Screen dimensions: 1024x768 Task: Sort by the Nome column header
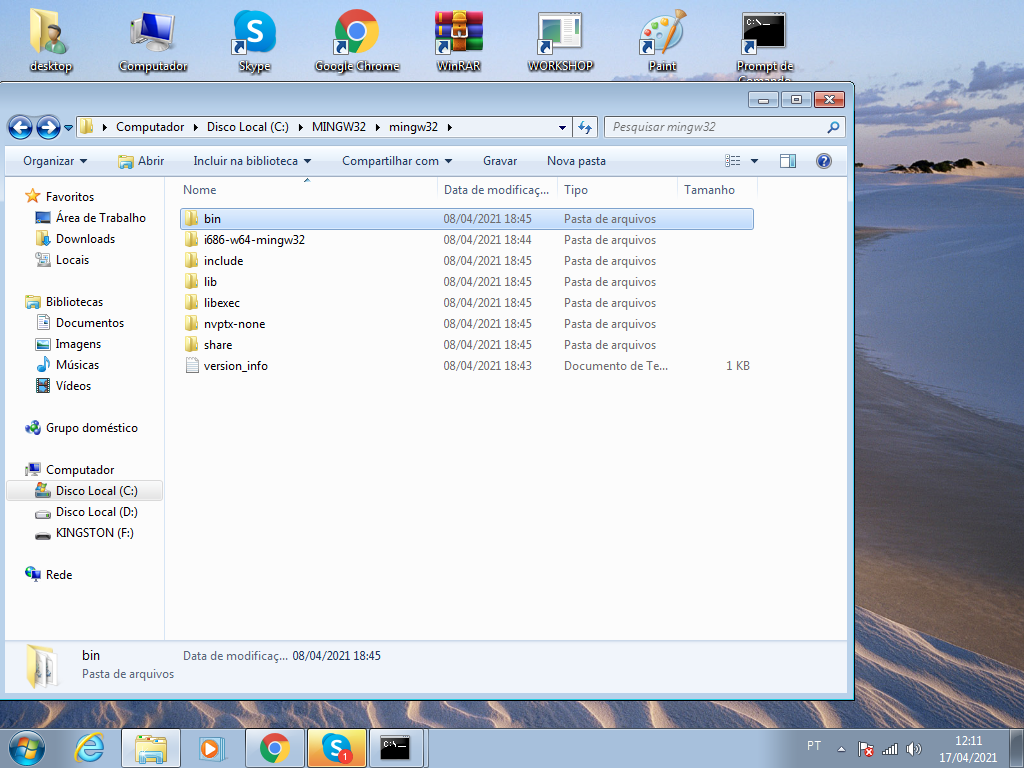tap(200, 190)
